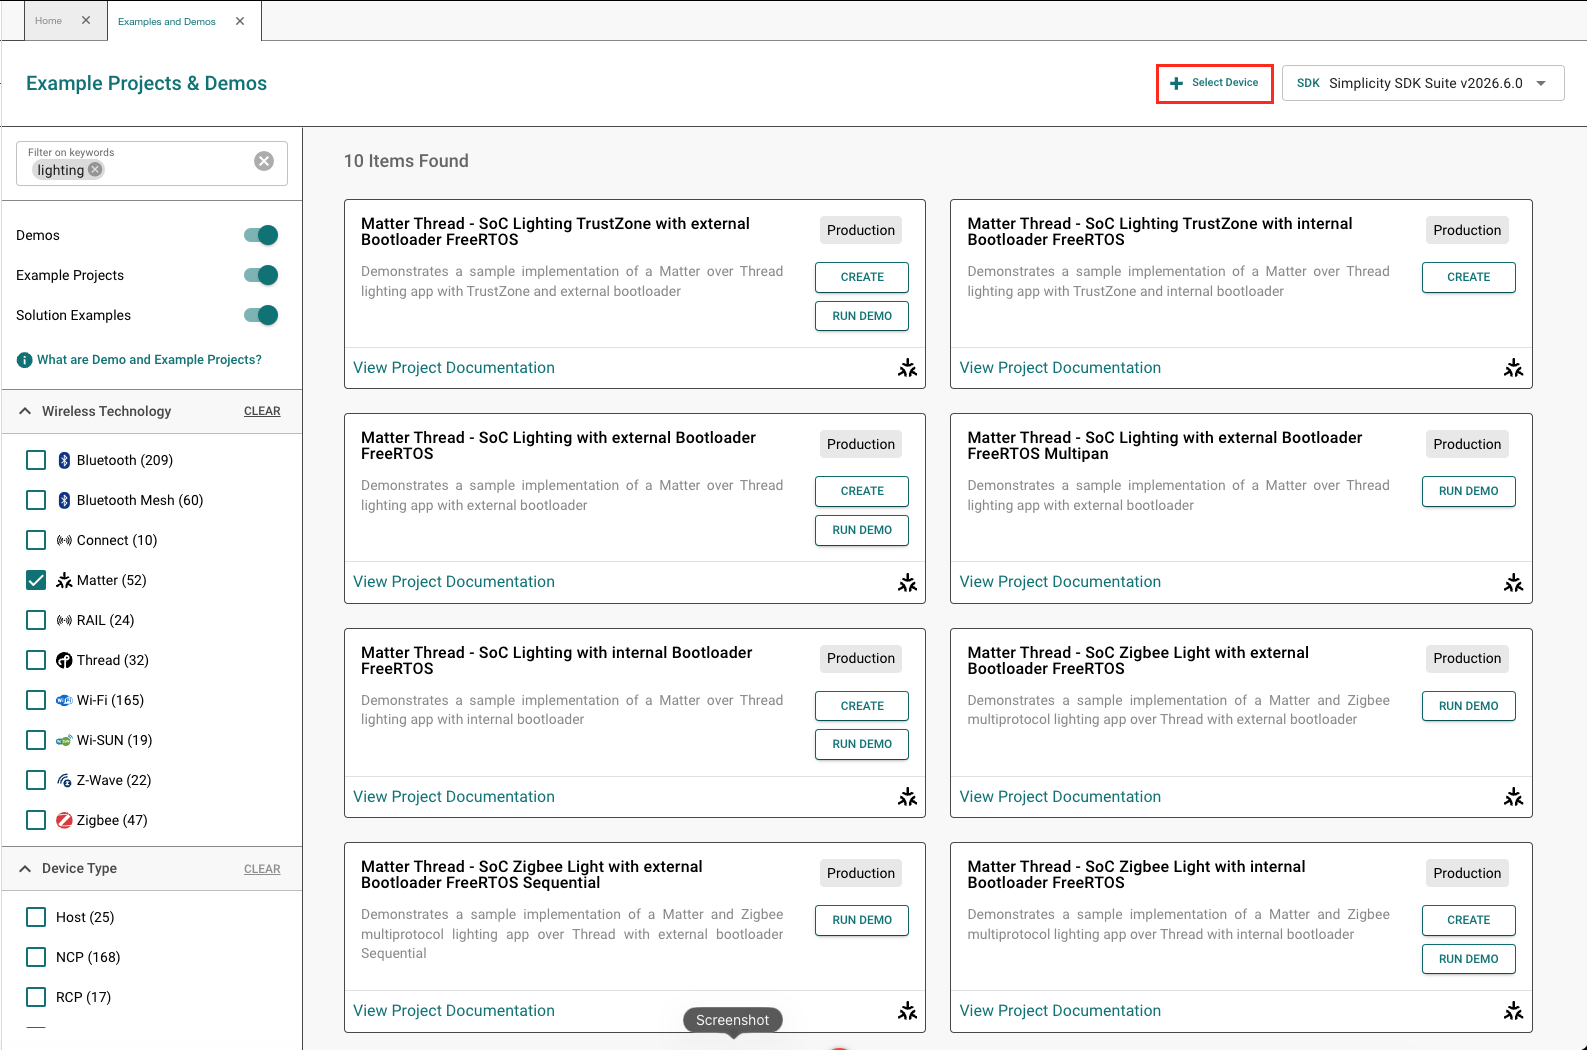The width and height of the screenshot is (1587, 1050).
Task: Collapse the Wireless Technology section
Action: (x=25, y=411)
